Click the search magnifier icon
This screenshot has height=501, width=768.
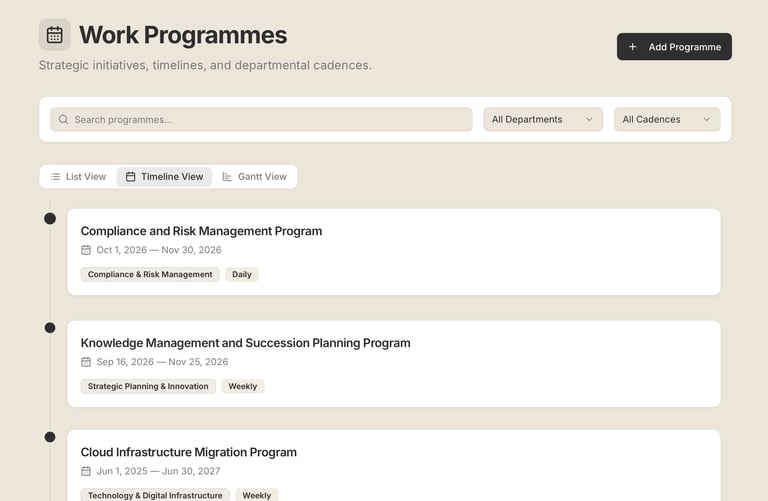pos(63,120)
